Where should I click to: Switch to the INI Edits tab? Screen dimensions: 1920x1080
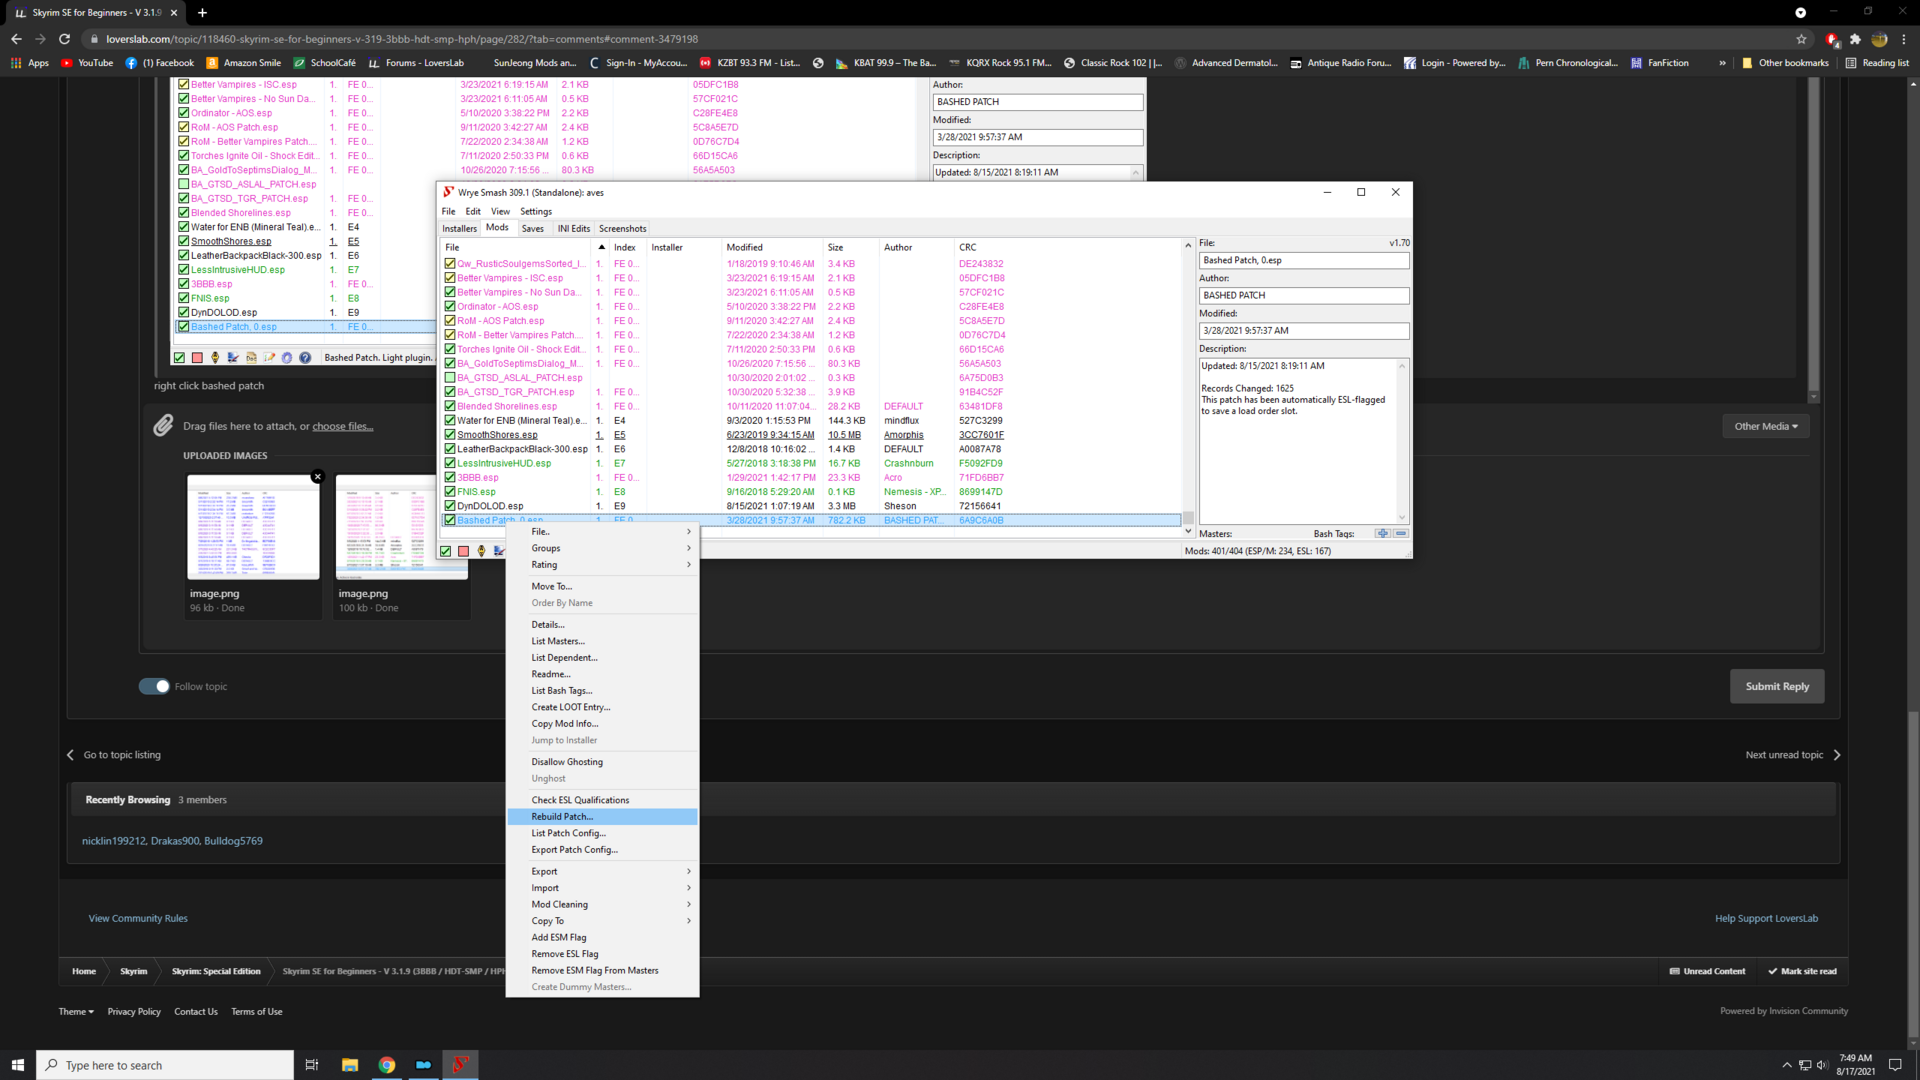pyautogui.click(x=574, y=229)
